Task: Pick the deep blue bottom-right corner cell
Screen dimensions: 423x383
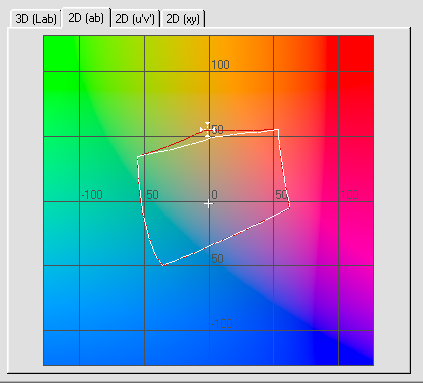Action: click(356, 348)
